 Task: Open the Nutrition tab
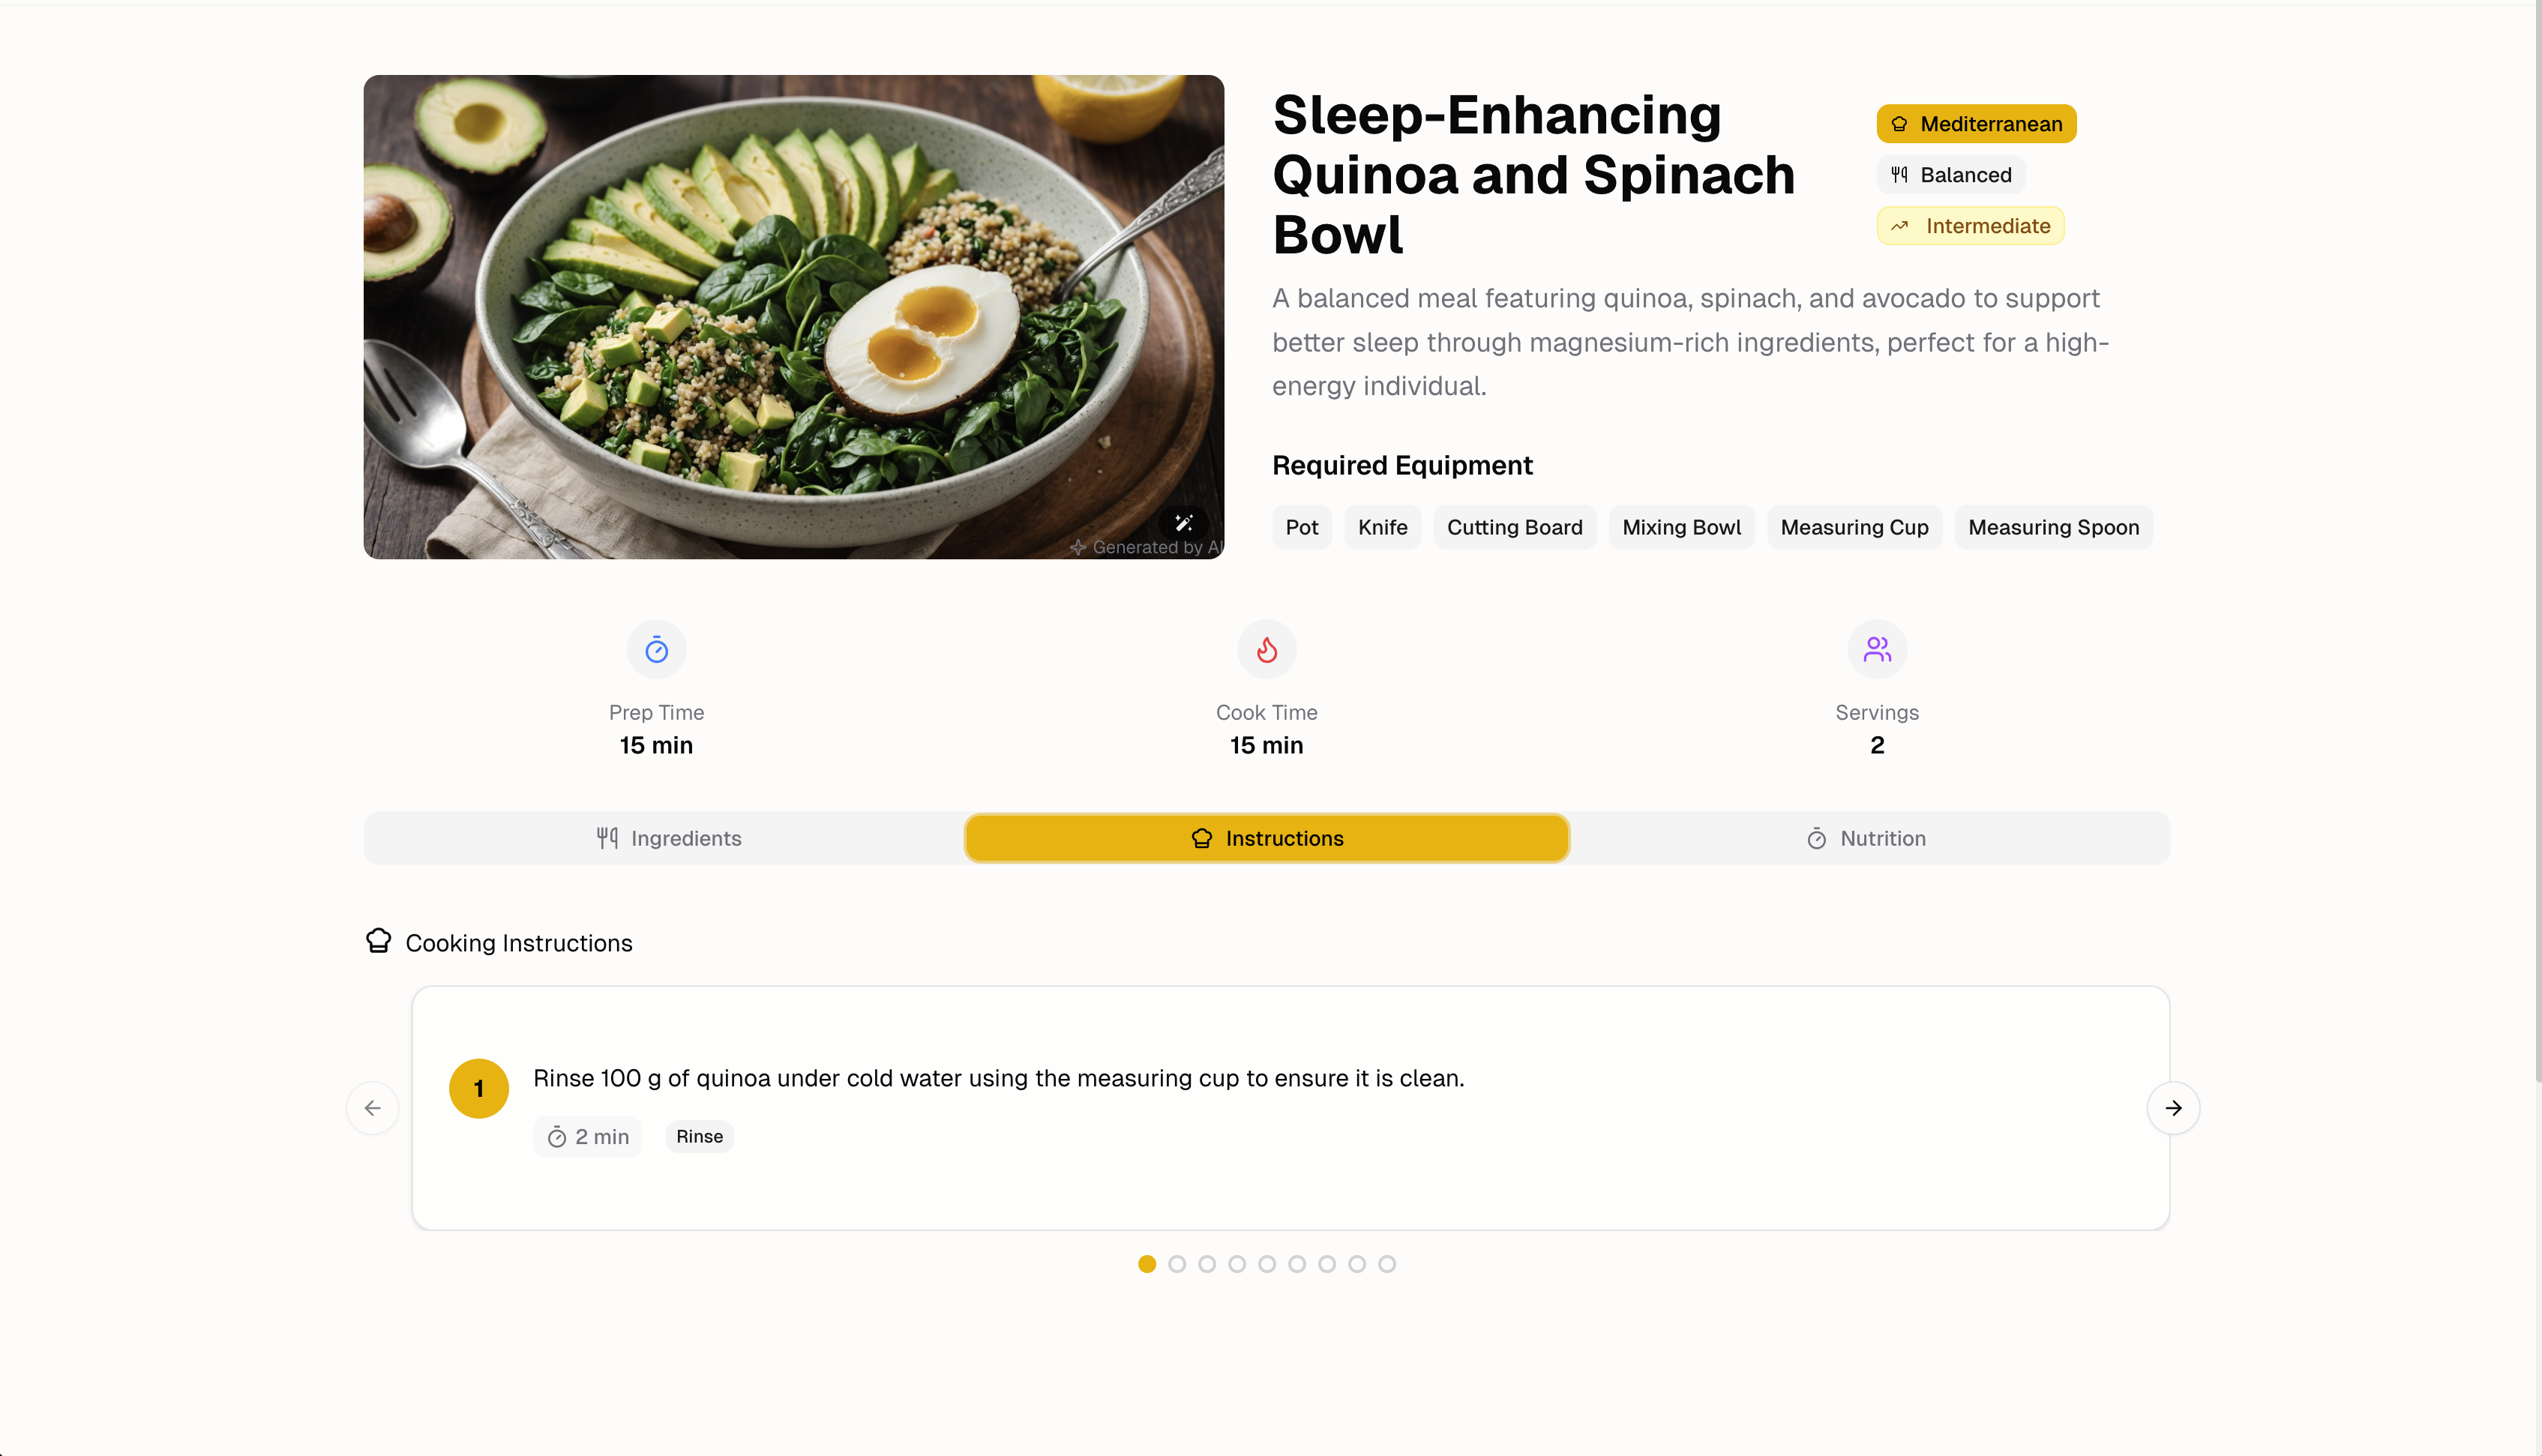[1866, 838]
